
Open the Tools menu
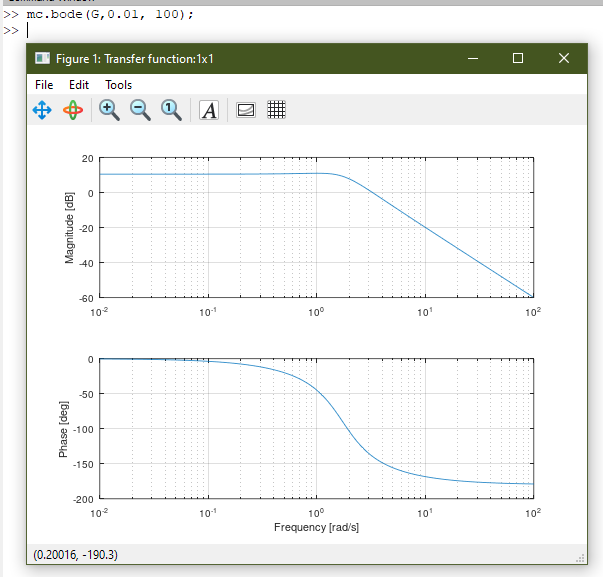tap(118, 85)
